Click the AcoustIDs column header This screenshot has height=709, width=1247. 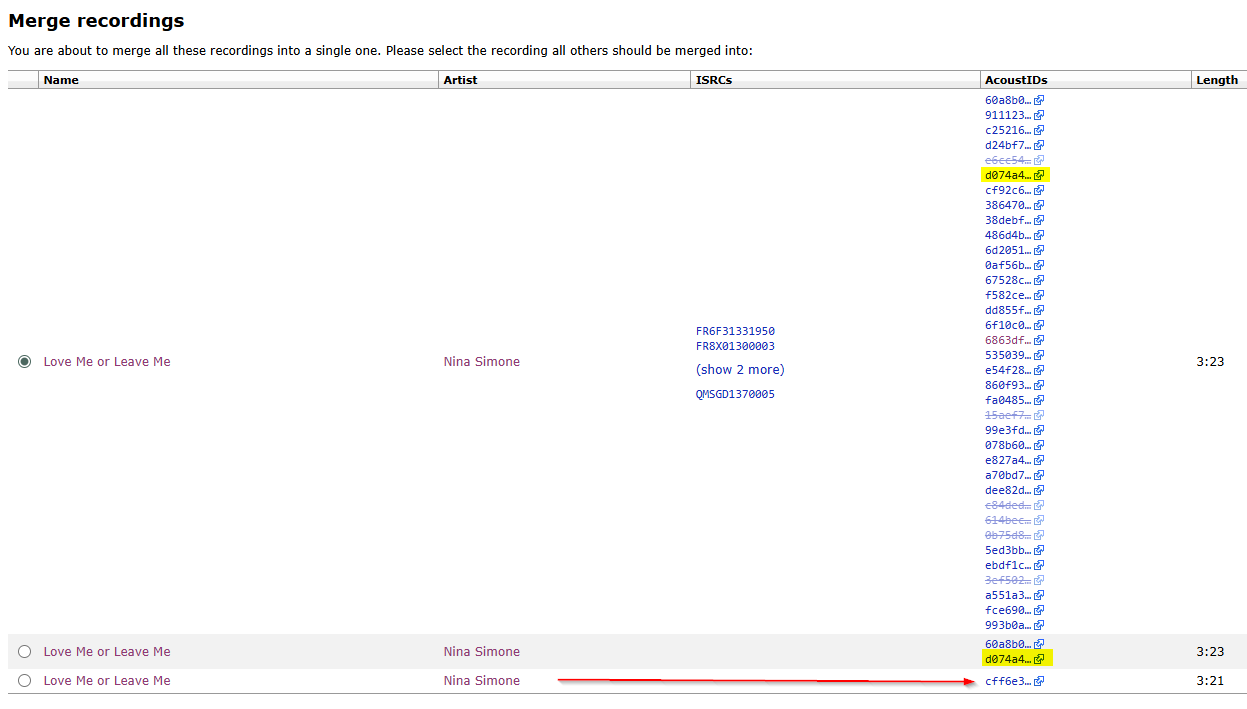1016,80
